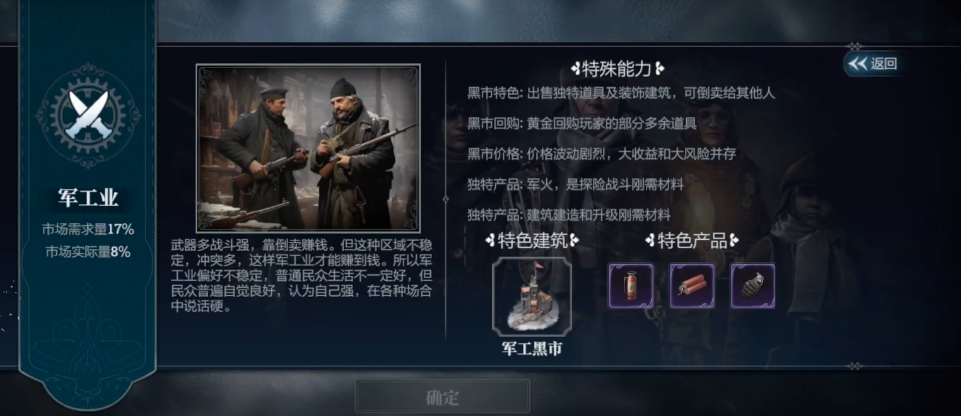
Task: Tap the 军工黑市 building name label
Action: coord(532,349)
